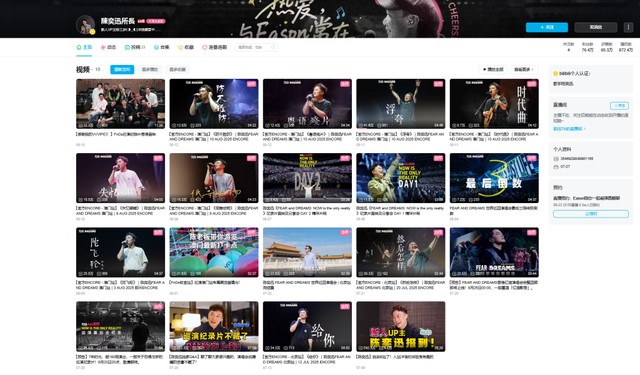Click the heart icon for 追番追剧
This screenshot has height=375, width=640.
pos(204,47)
